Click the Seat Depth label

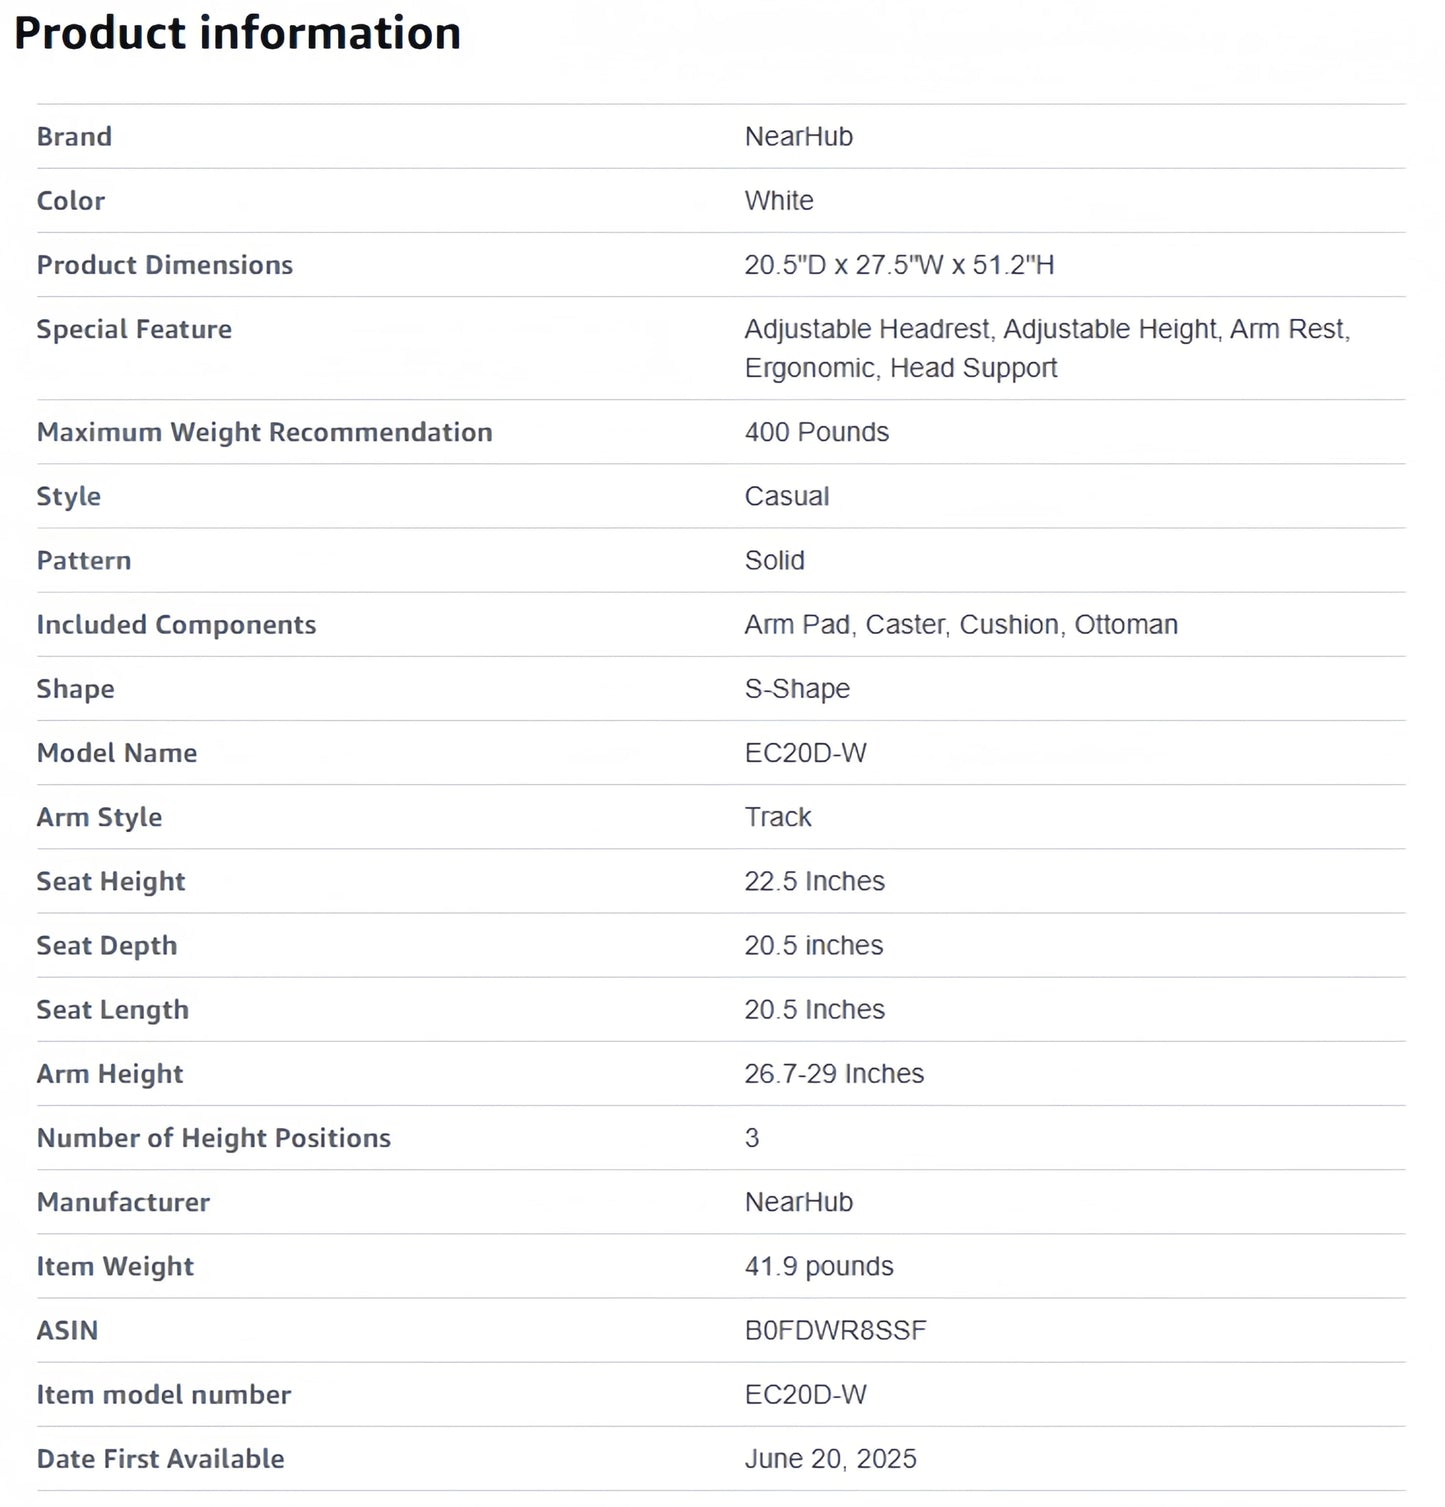pyautogui.click(x=106, y=946)
